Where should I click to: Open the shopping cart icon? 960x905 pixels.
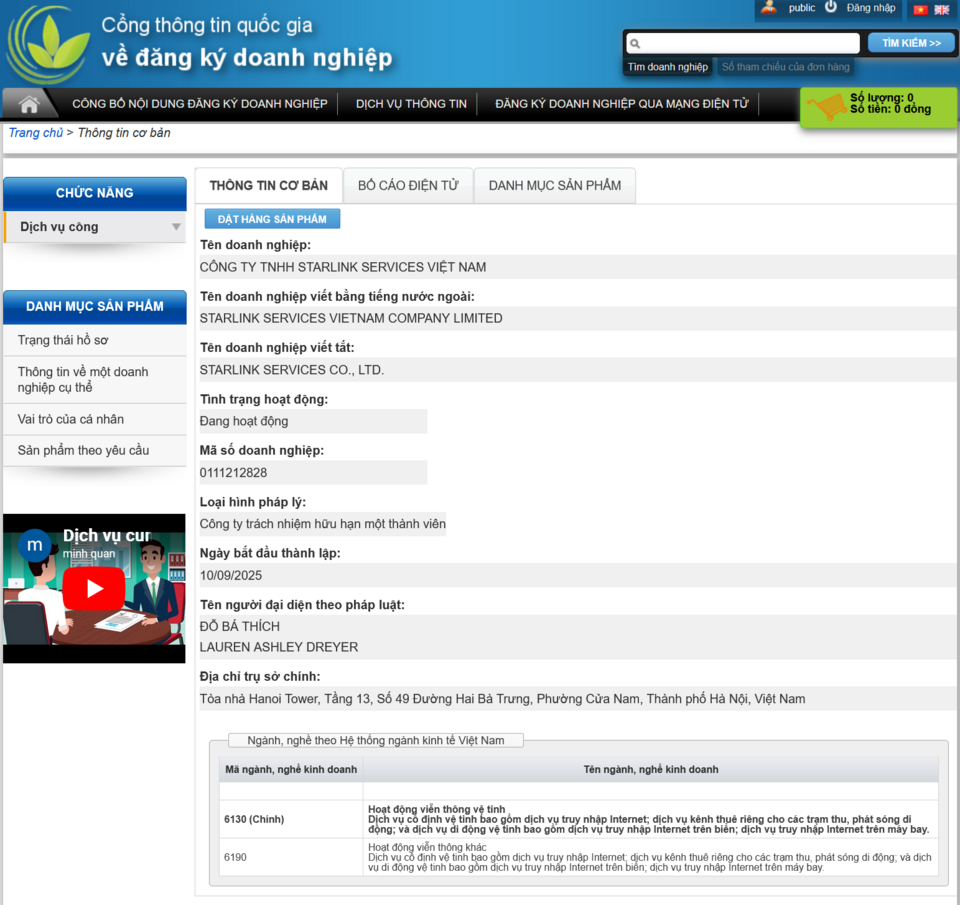click(x=827, y=107)
